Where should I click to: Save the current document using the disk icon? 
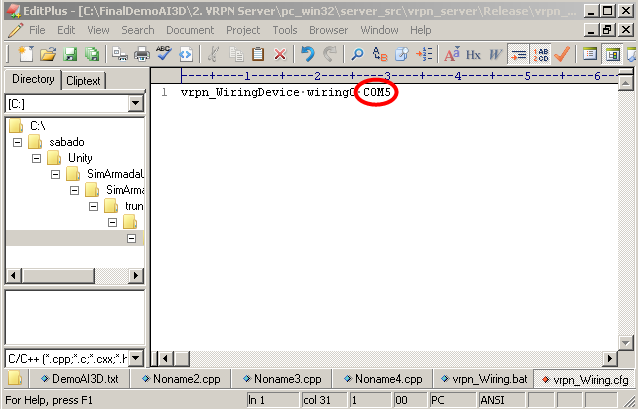click(69, 54)
